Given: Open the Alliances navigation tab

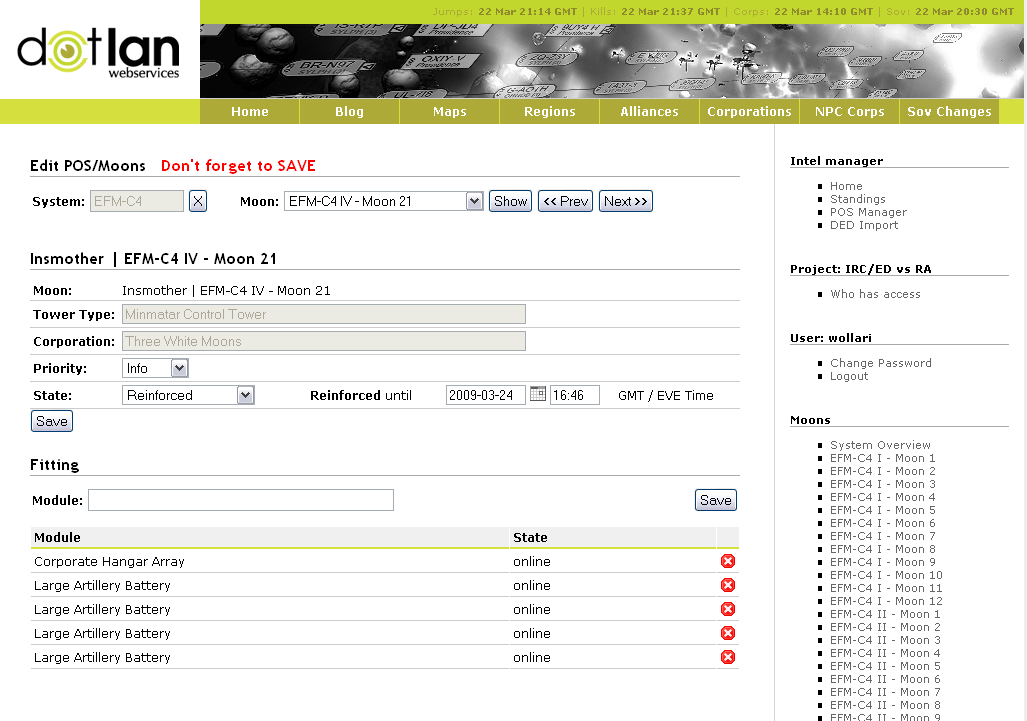Looking at the screenshot, I should (649, 112).
